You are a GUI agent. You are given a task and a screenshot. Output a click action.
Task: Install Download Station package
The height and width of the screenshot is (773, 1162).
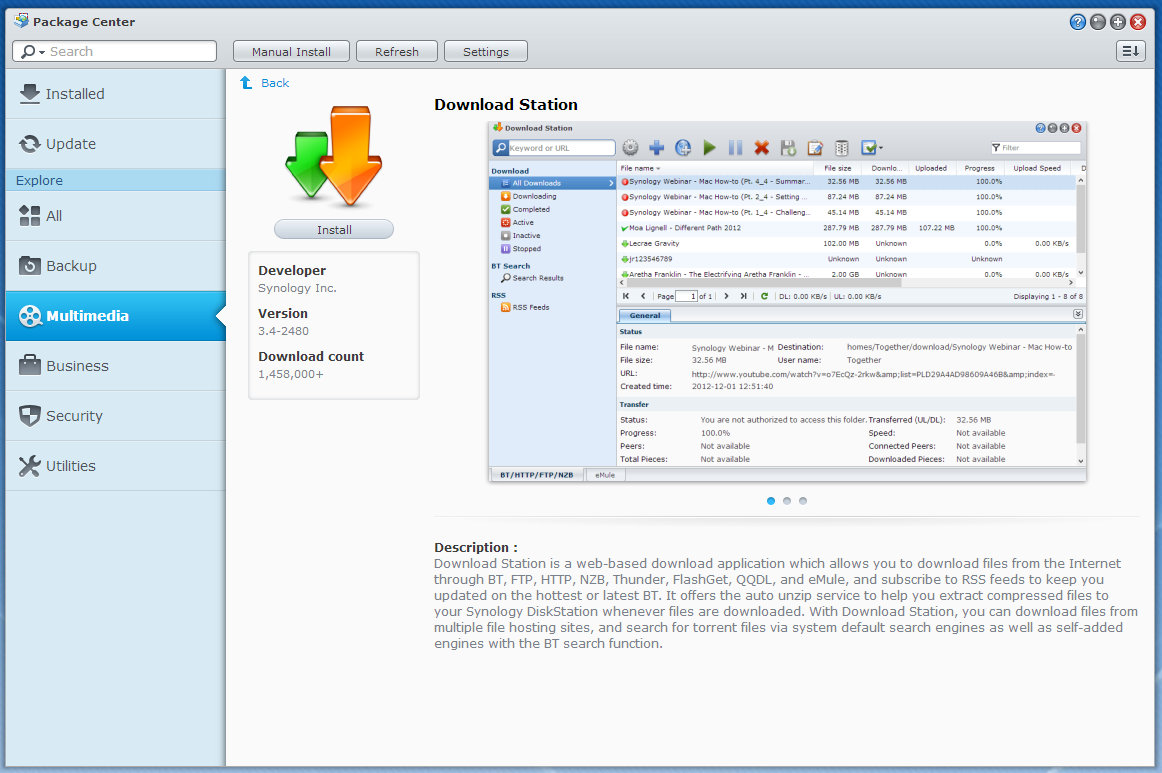coord(334,230)
